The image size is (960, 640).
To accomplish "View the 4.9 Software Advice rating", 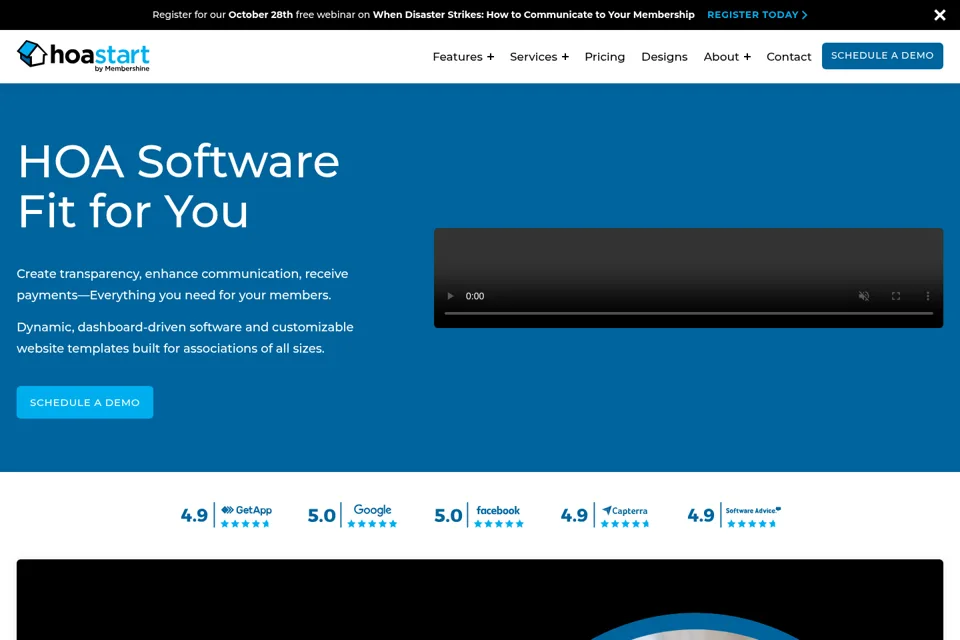I will click(733, 515).
